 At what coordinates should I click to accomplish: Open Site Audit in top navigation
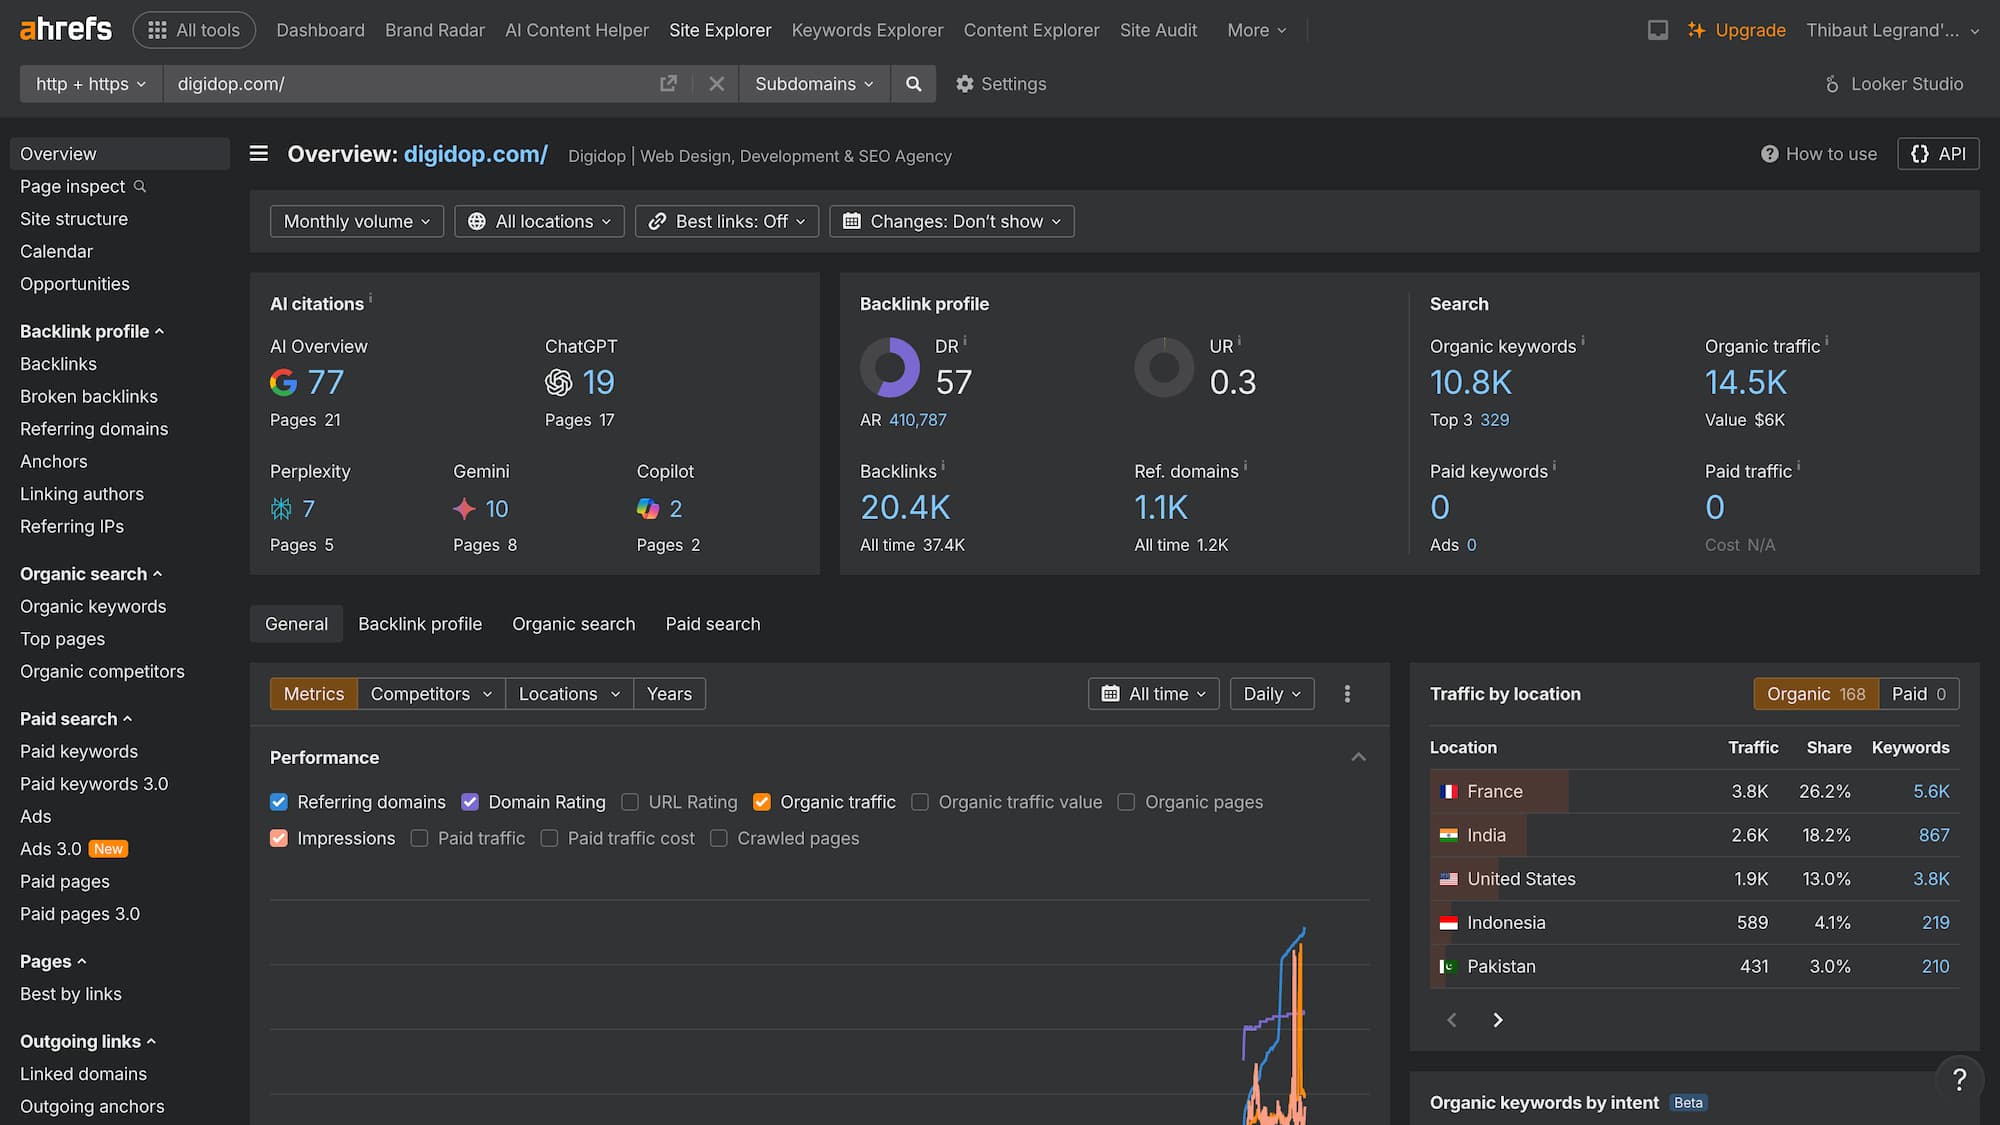click(1158, 30)
